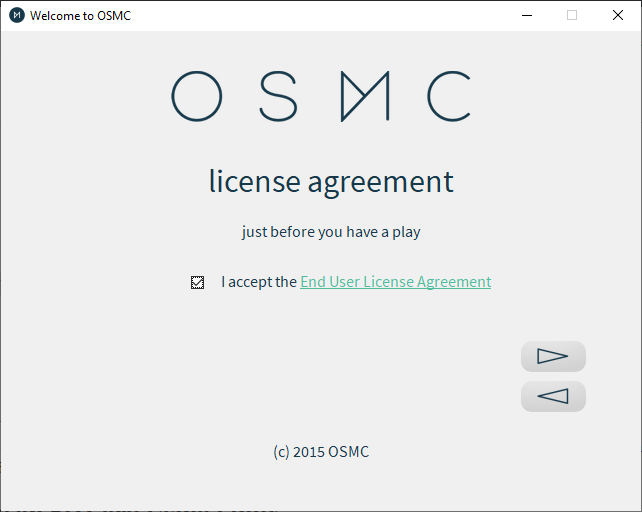The image size is (642, 512).
Task: Click the OSMC icon in title bar
Action: [17, 16]
